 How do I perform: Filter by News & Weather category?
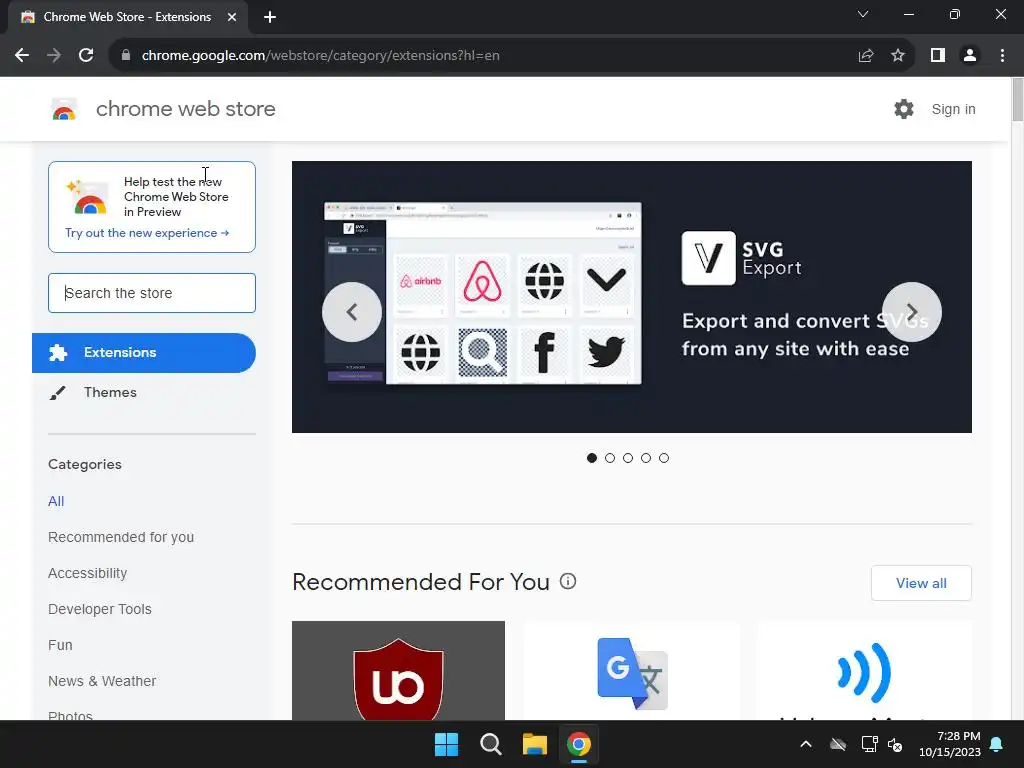(102, 681)
